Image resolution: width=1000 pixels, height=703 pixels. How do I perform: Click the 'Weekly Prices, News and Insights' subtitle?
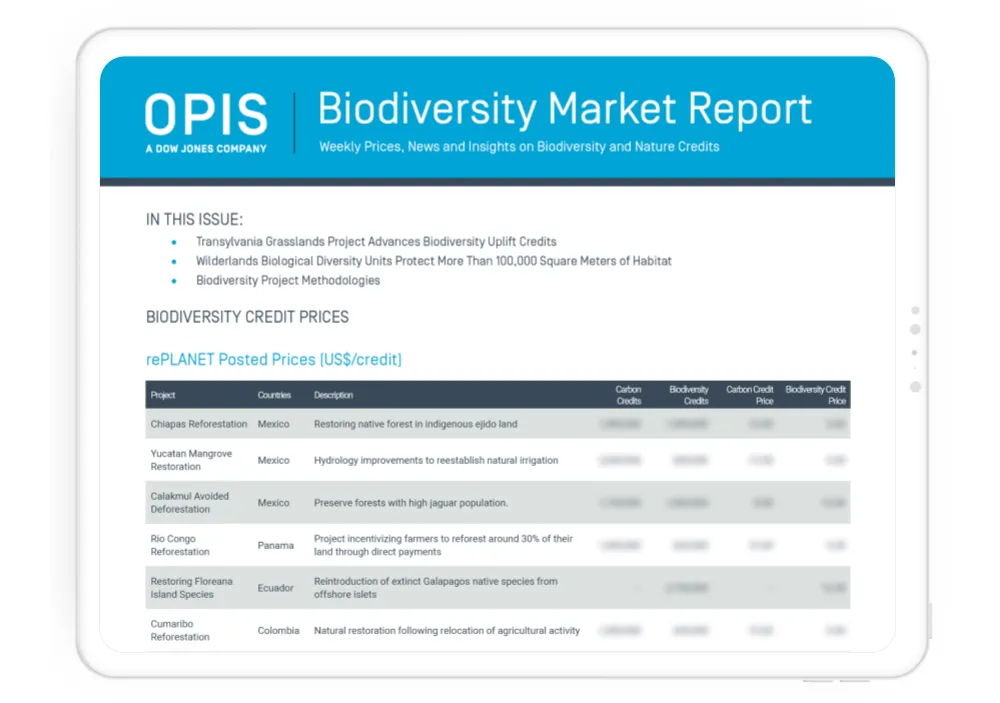(519, 147)
